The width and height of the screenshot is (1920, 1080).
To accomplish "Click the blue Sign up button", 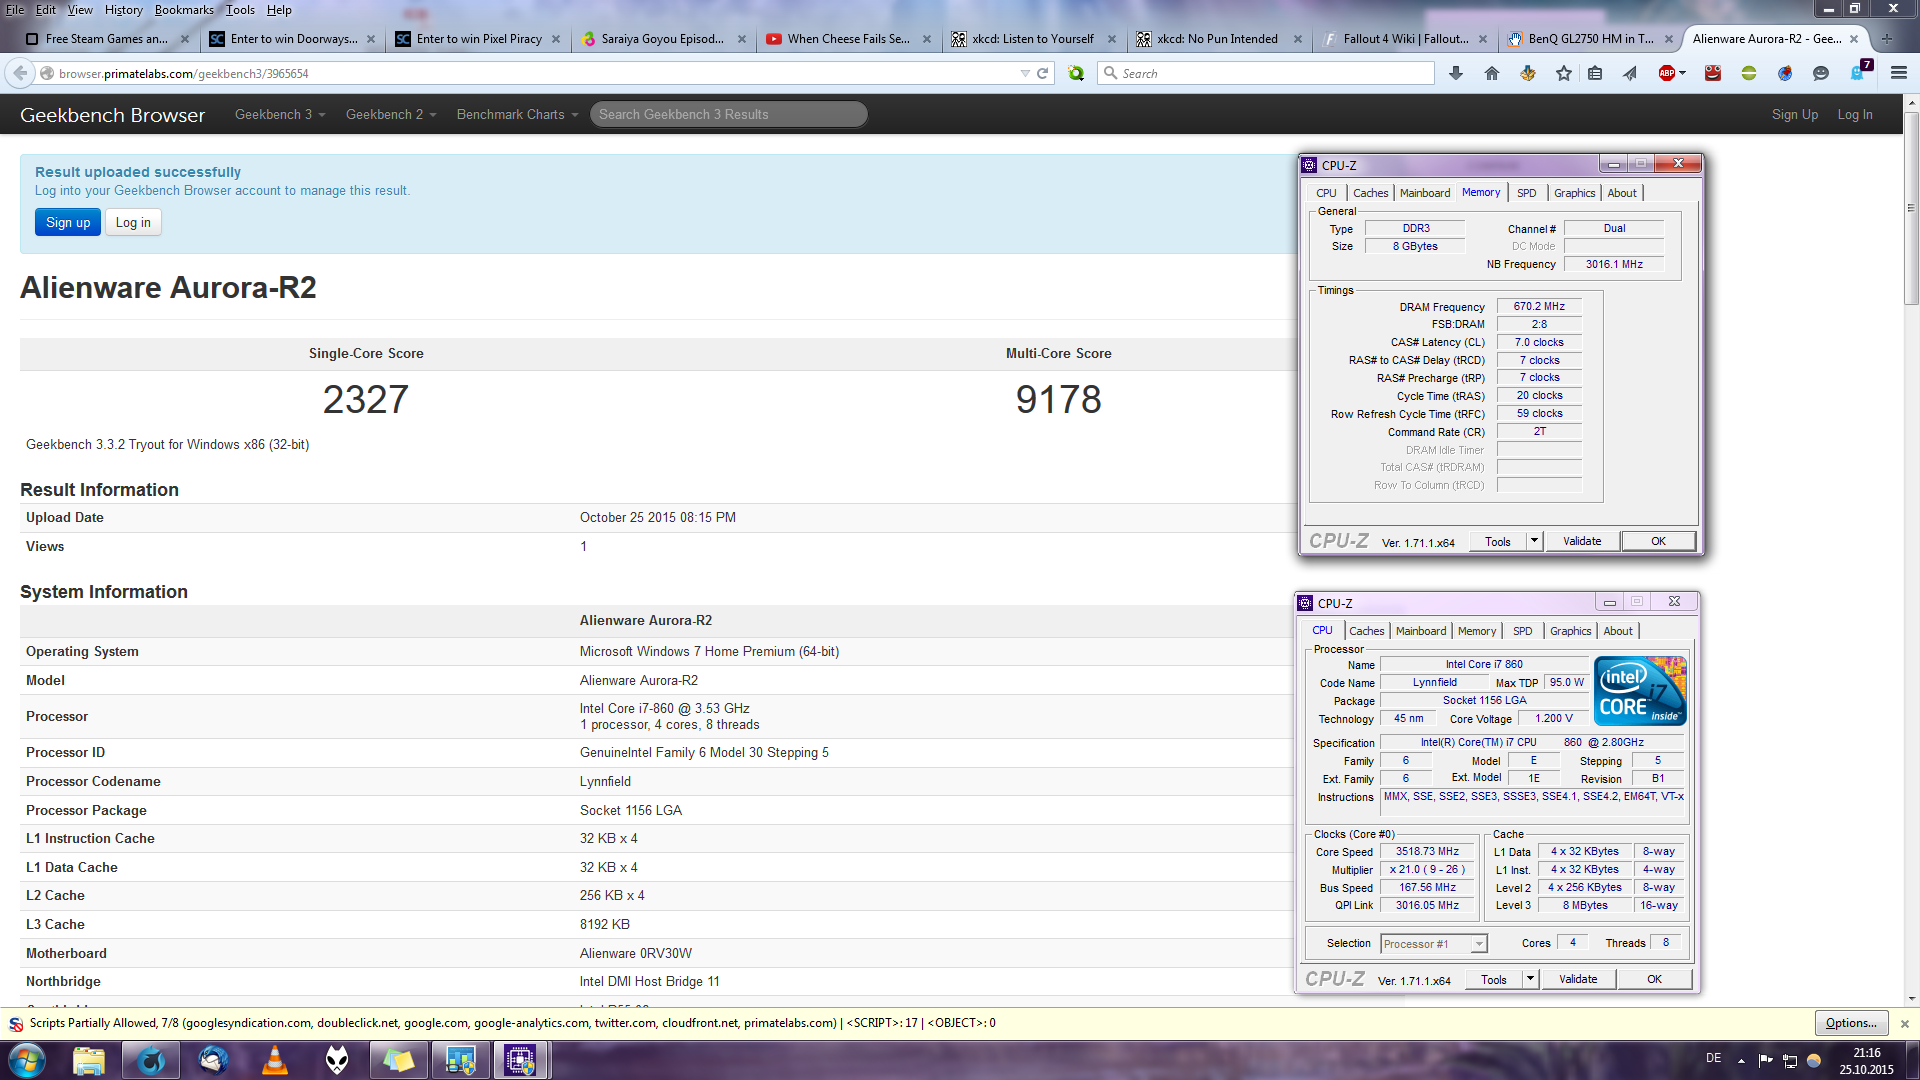I will pos(68,222).
